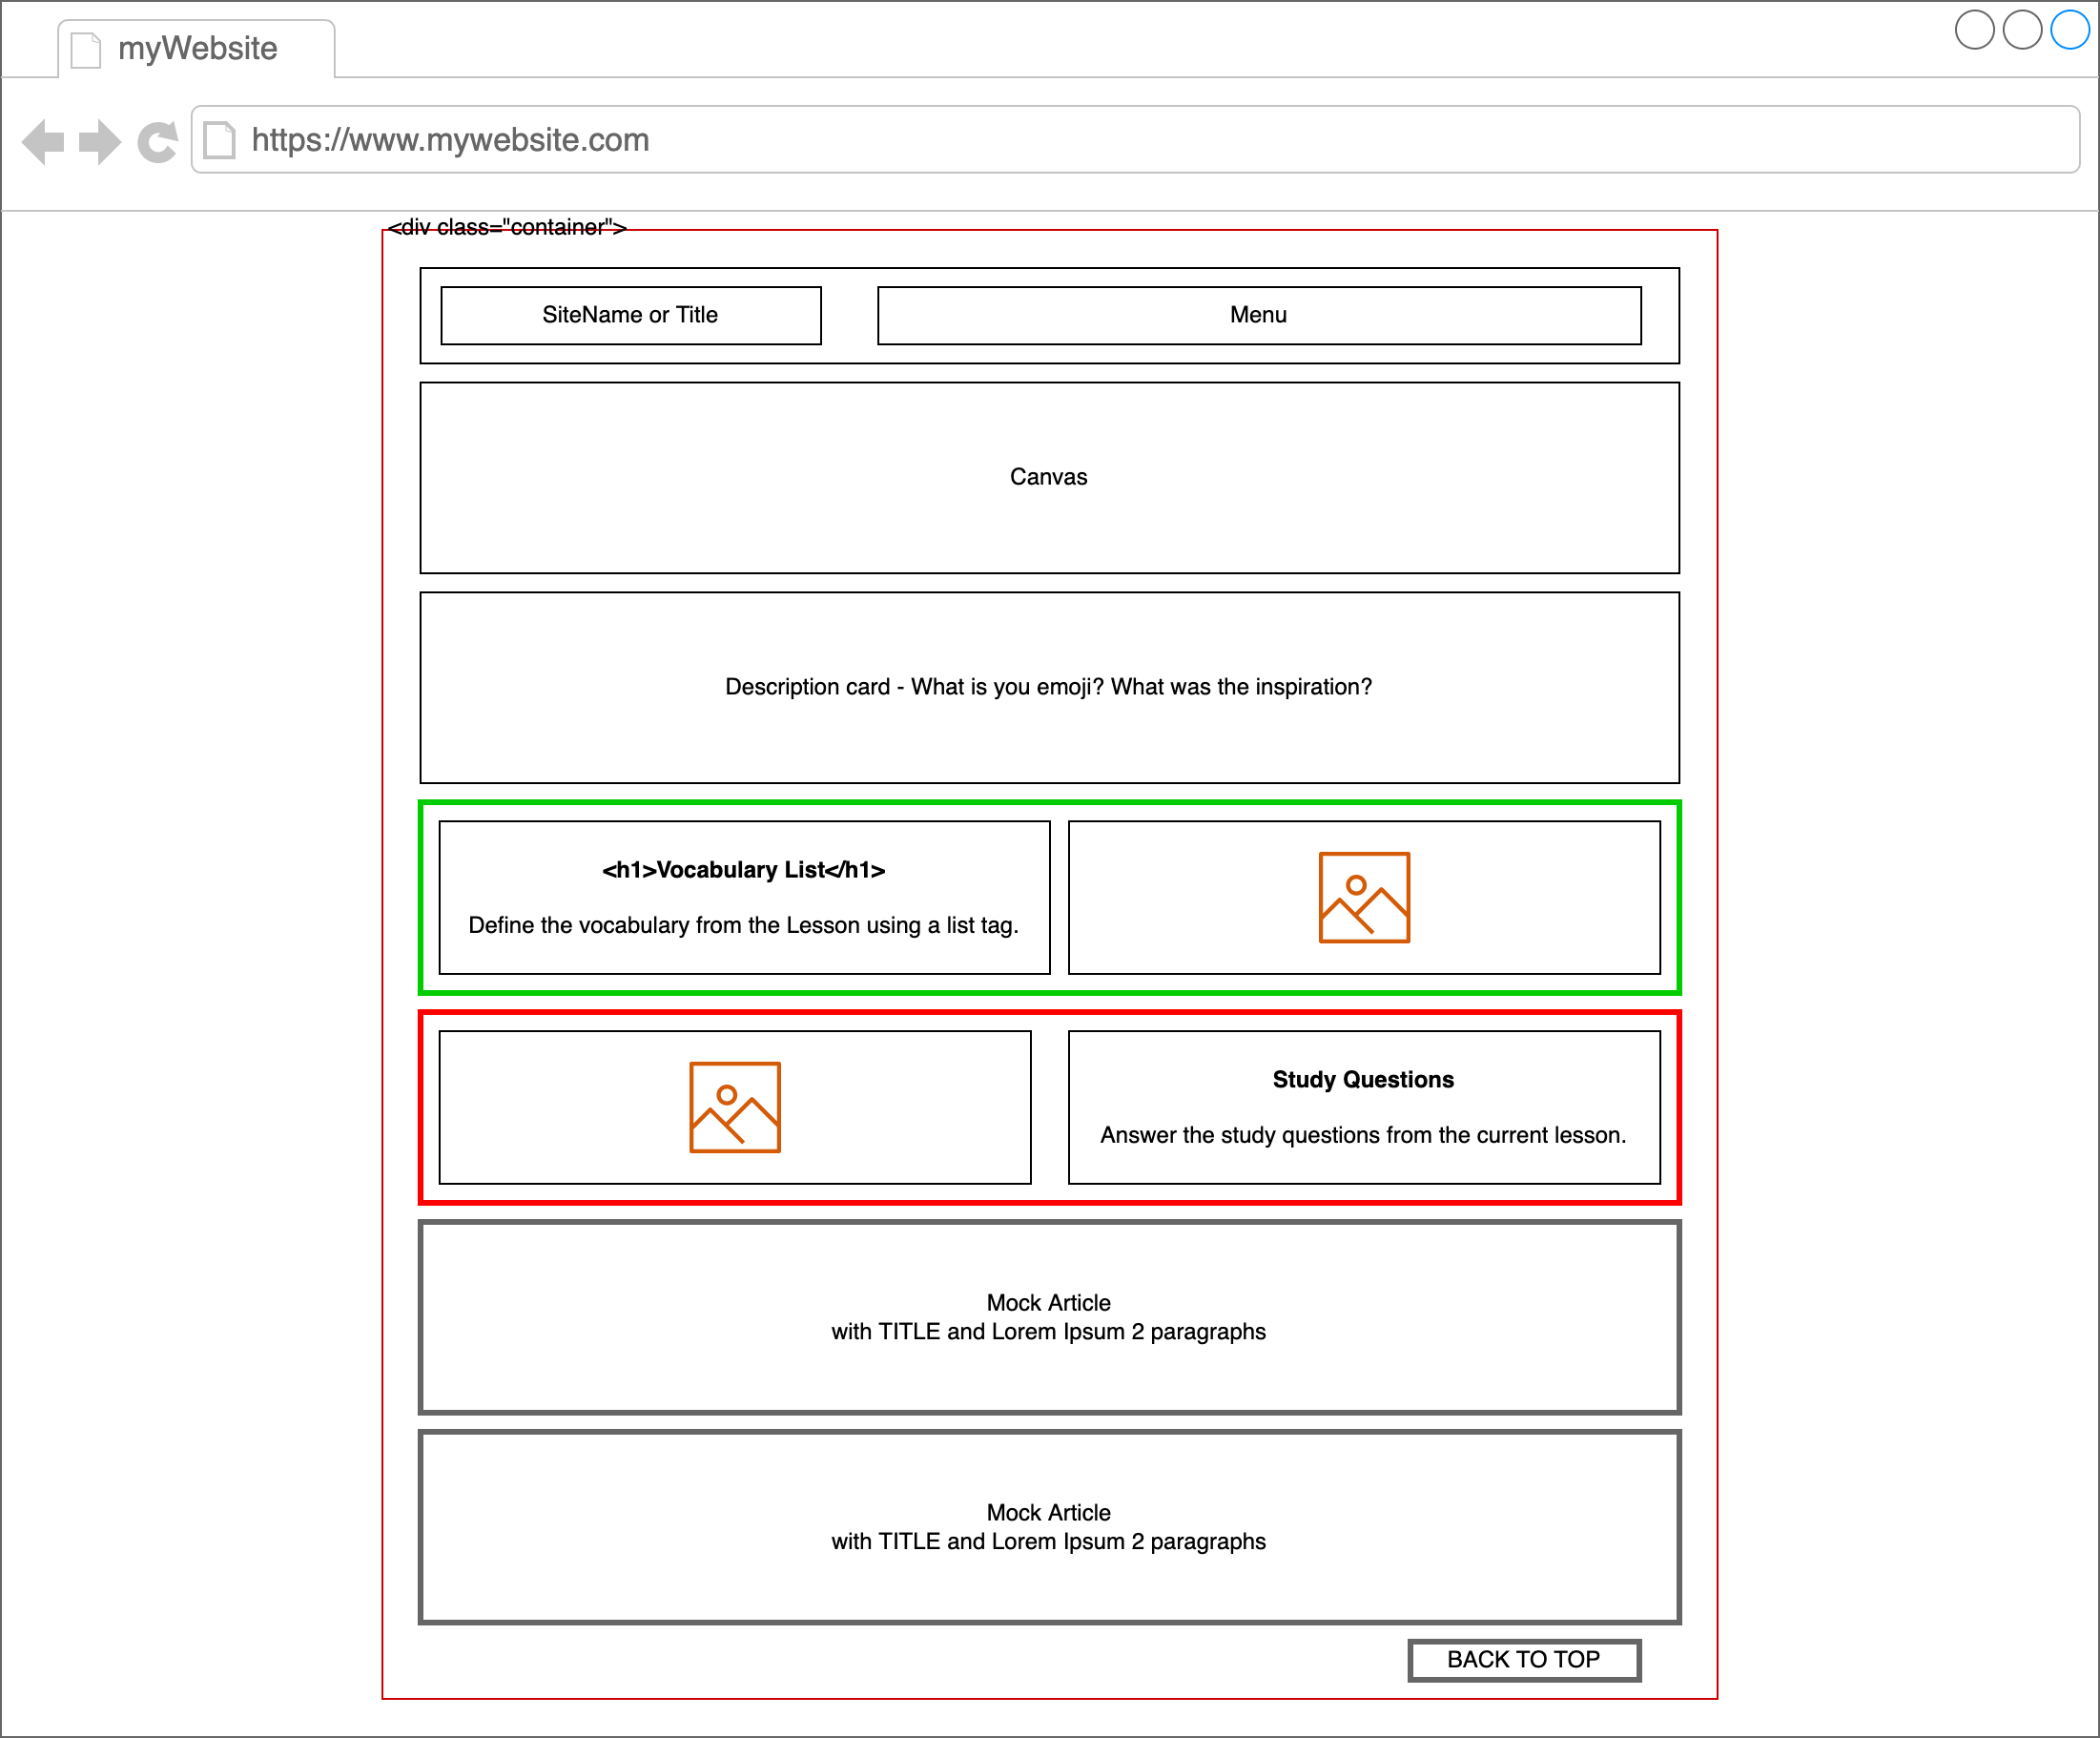This screenshot has height=1738, width=2100.
Task: Click the first Mock Article box
Action: tap(1049, 1317)
